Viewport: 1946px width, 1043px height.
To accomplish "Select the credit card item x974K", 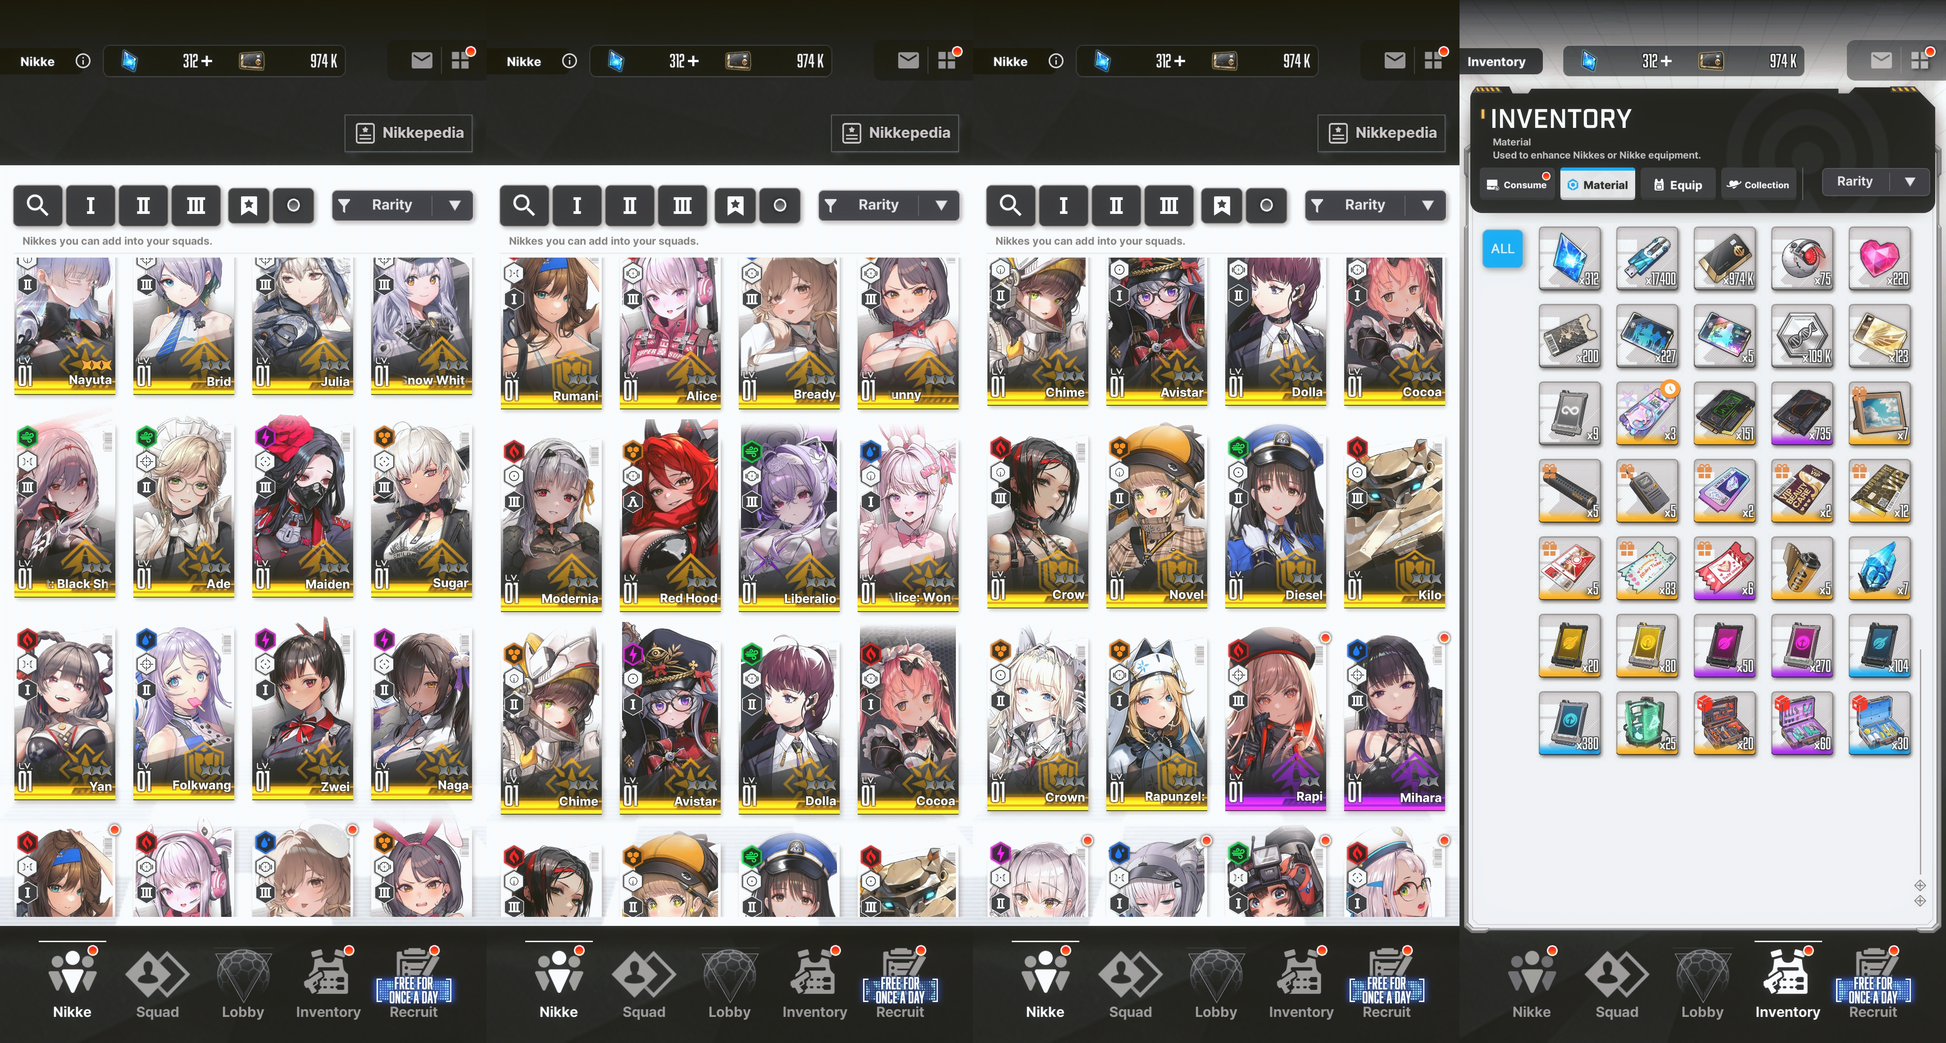I will tap(1725, 258).
